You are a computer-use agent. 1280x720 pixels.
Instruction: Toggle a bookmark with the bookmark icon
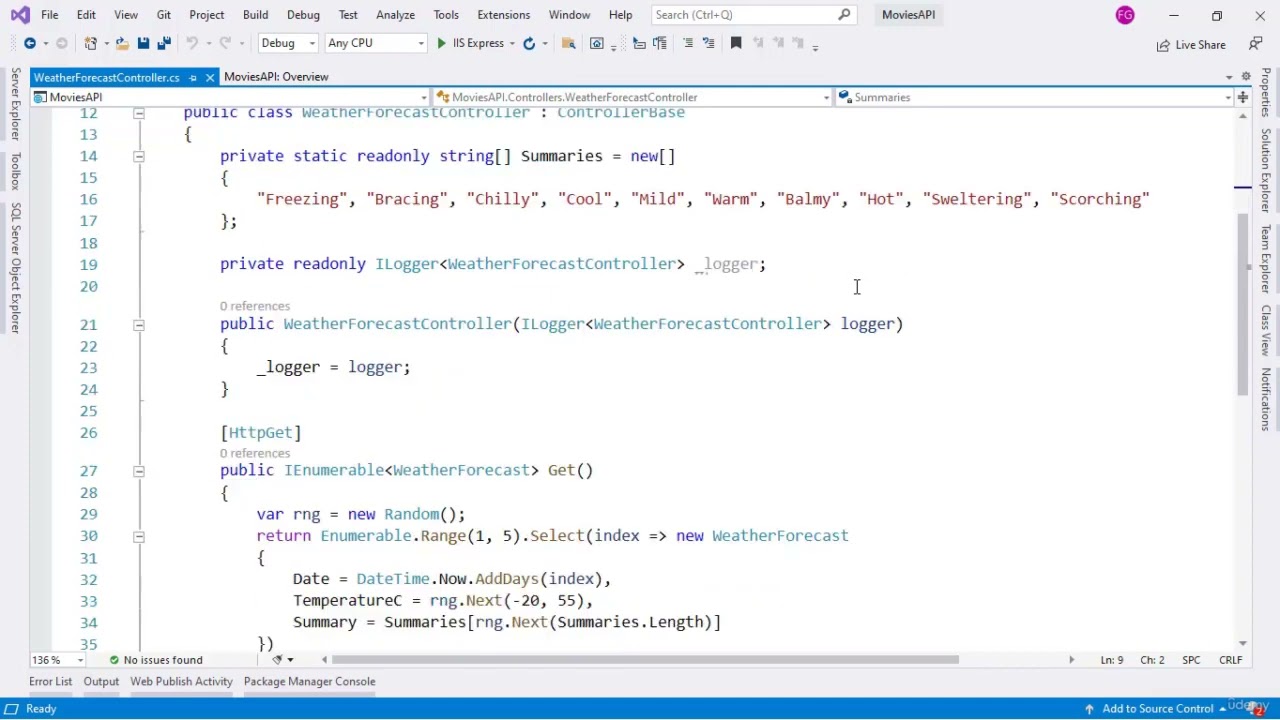(736, 43)
